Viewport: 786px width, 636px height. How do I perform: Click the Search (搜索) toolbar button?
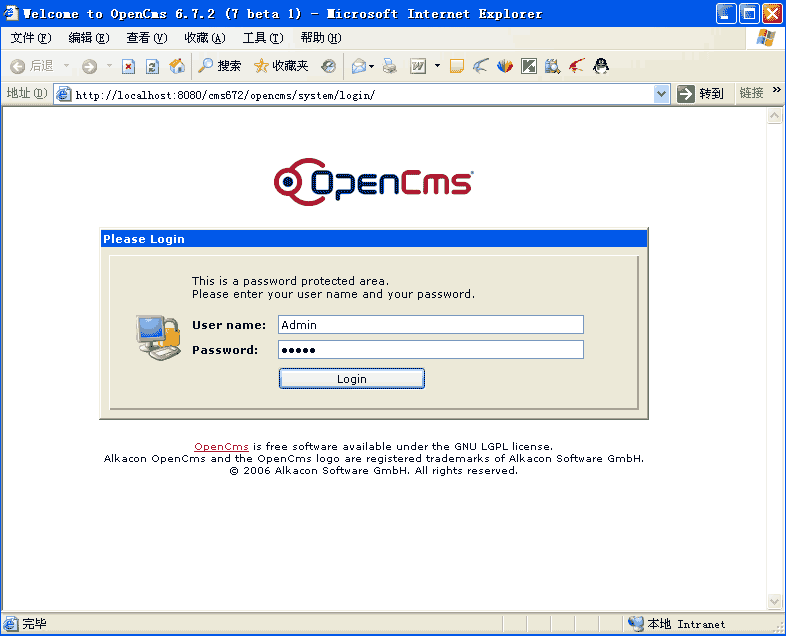(220, 66)
